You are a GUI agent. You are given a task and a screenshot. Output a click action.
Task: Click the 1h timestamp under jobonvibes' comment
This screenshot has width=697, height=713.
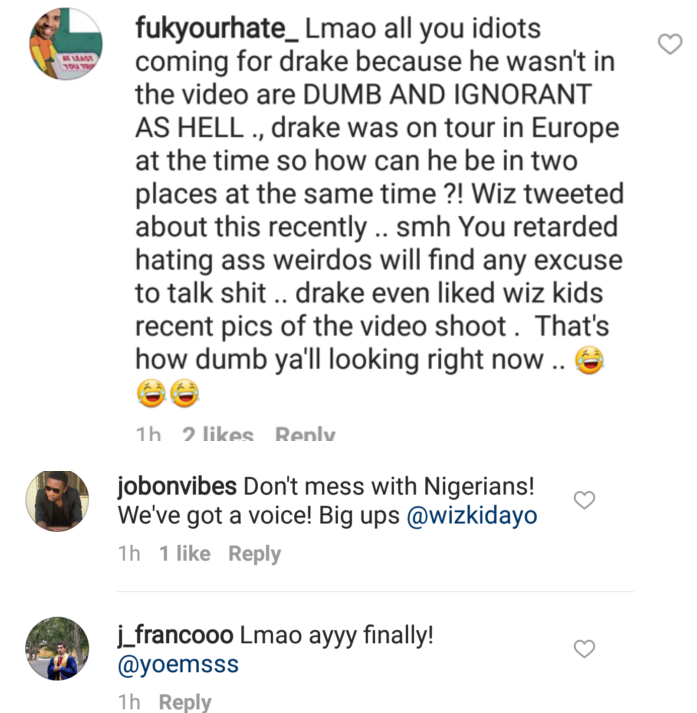tap(129, 553)
